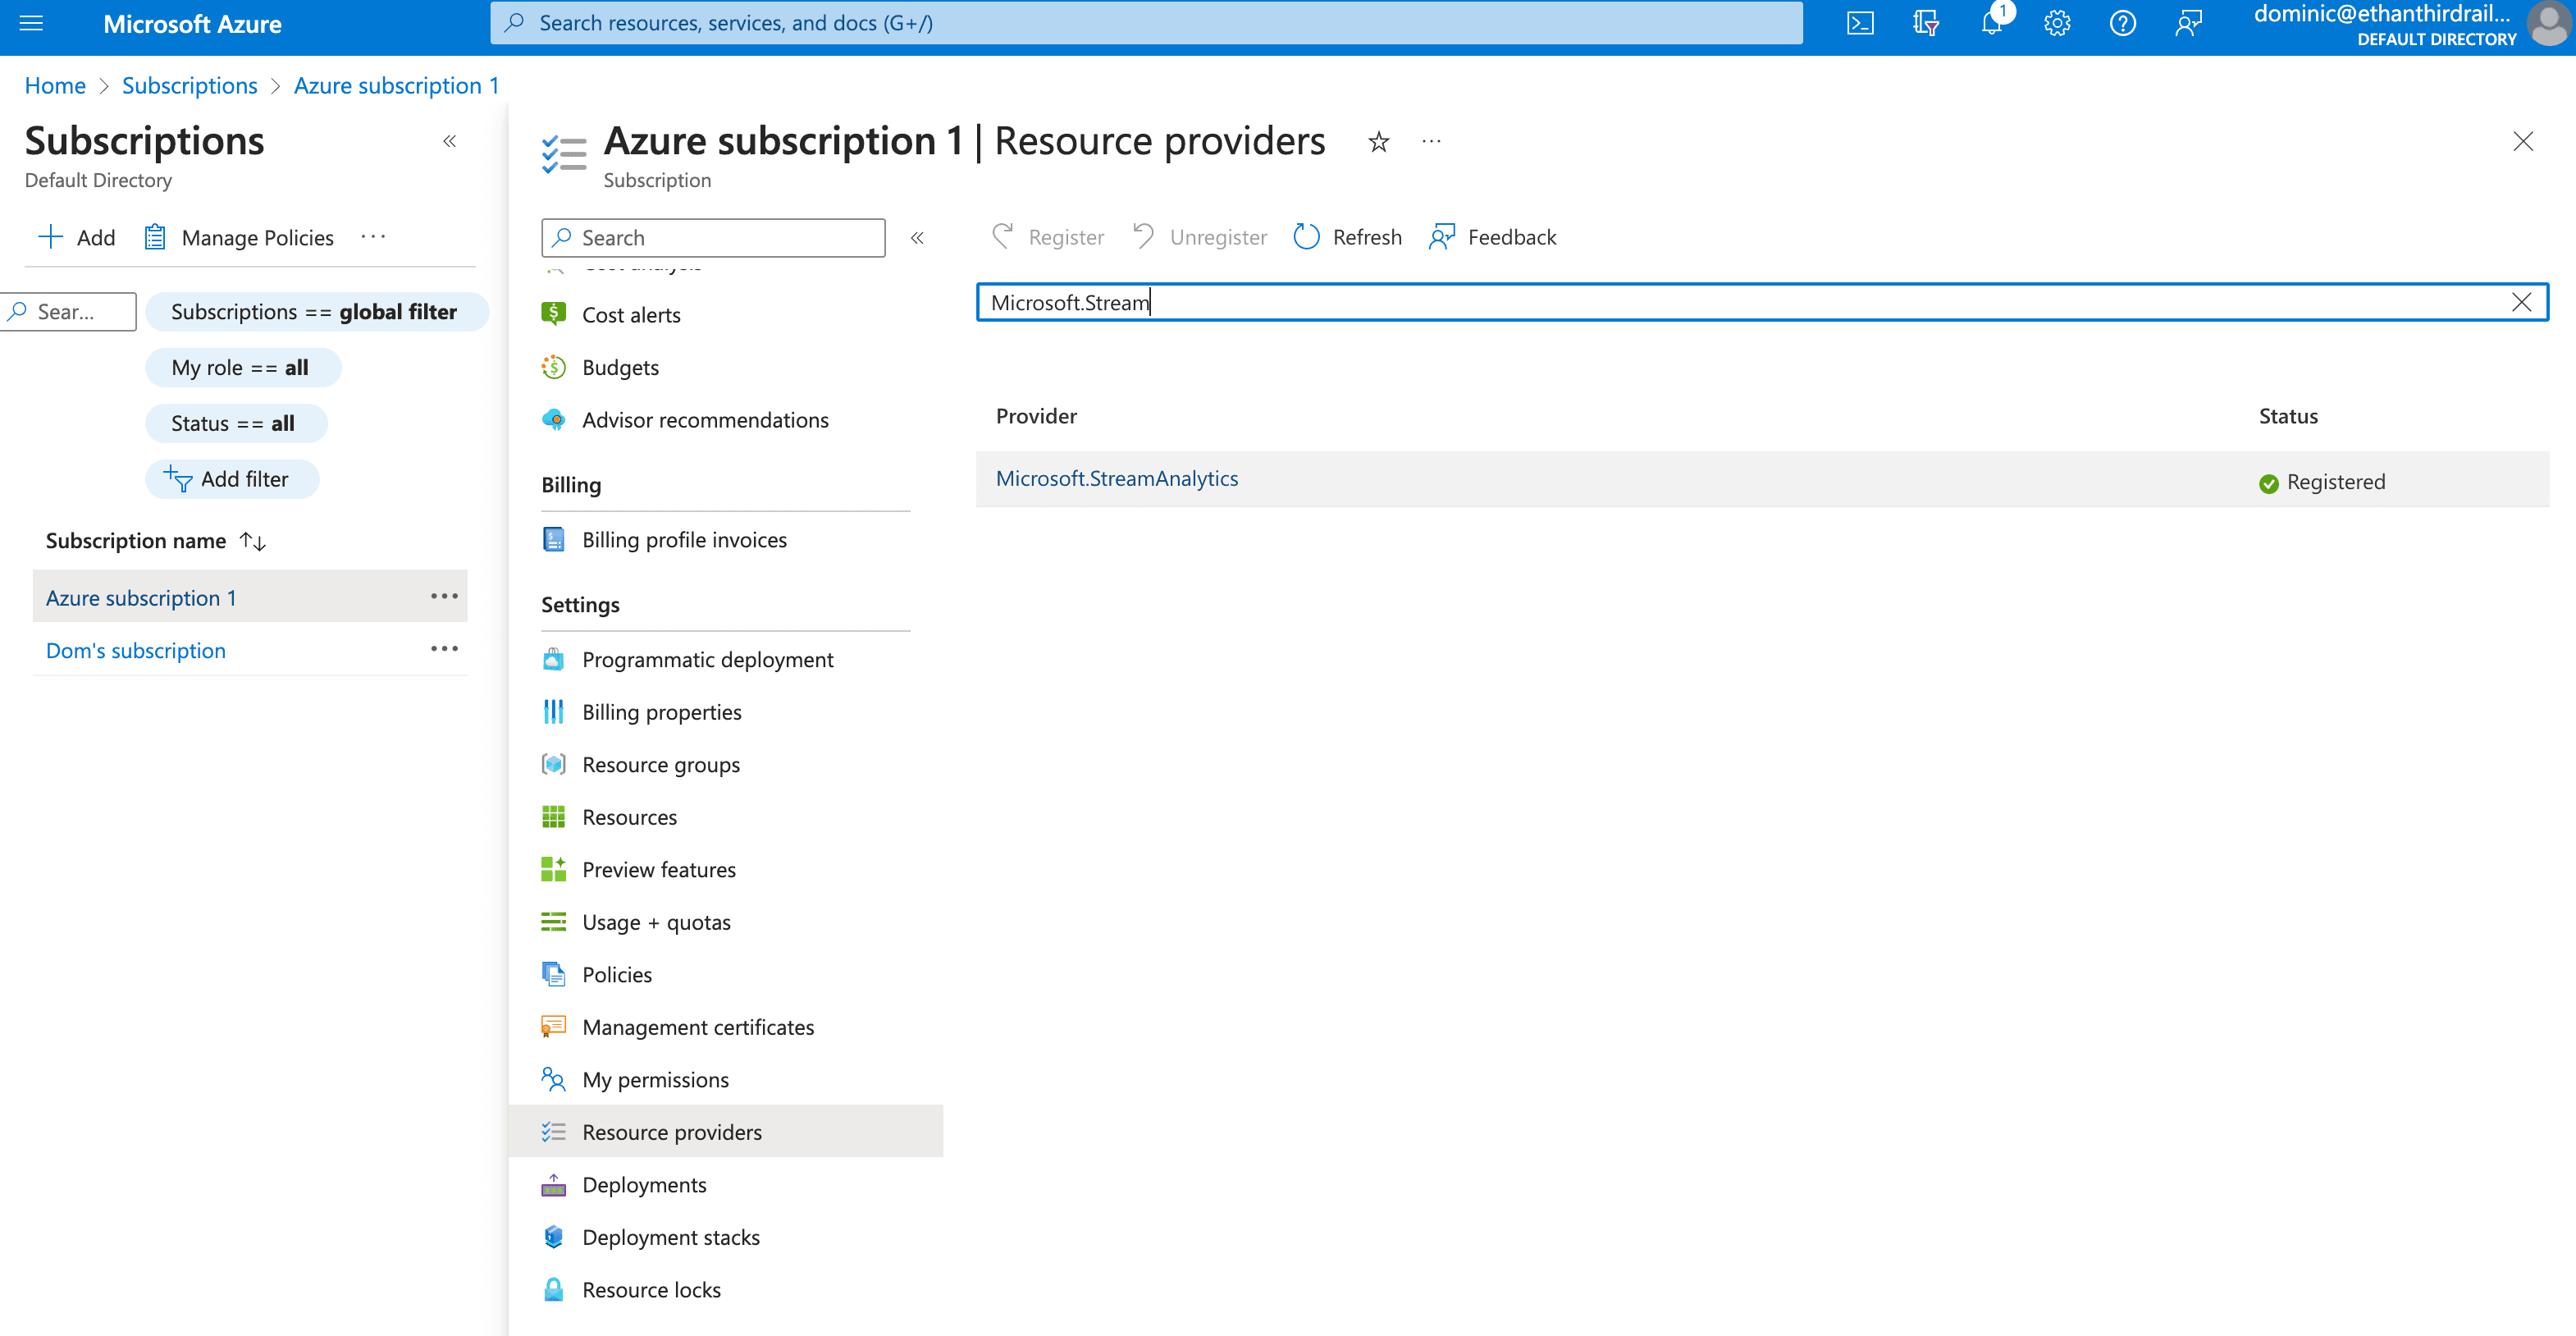Image resolution: width=2576 pixels, height=1336 pixels.
Task: Click Register provider button
Action: (x=1047, y=237)
